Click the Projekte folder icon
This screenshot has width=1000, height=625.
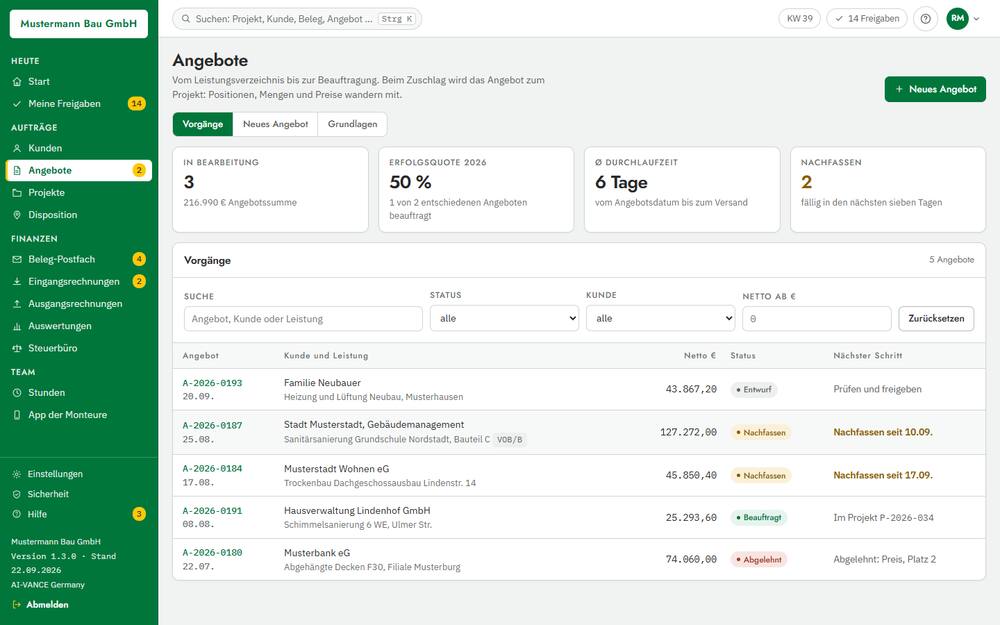[17, 193]
